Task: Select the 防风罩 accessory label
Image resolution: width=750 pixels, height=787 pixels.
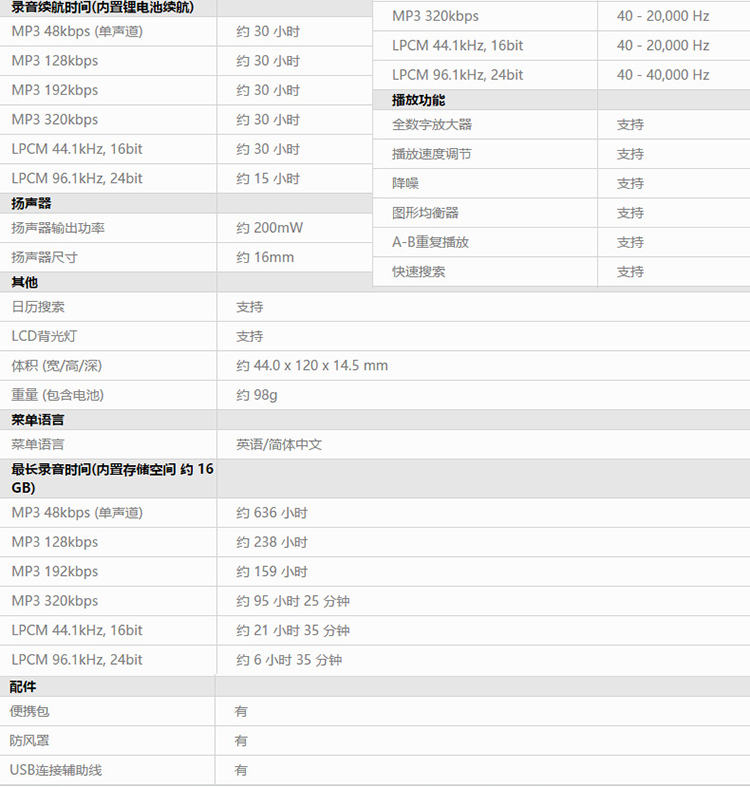Action: click(30, 741)
